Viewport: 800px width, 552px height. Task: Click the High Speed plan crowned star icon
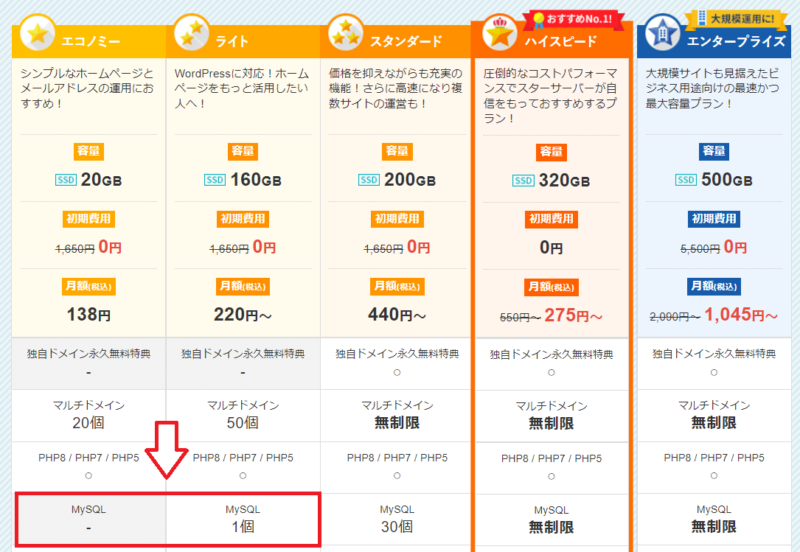coord(498,36)
